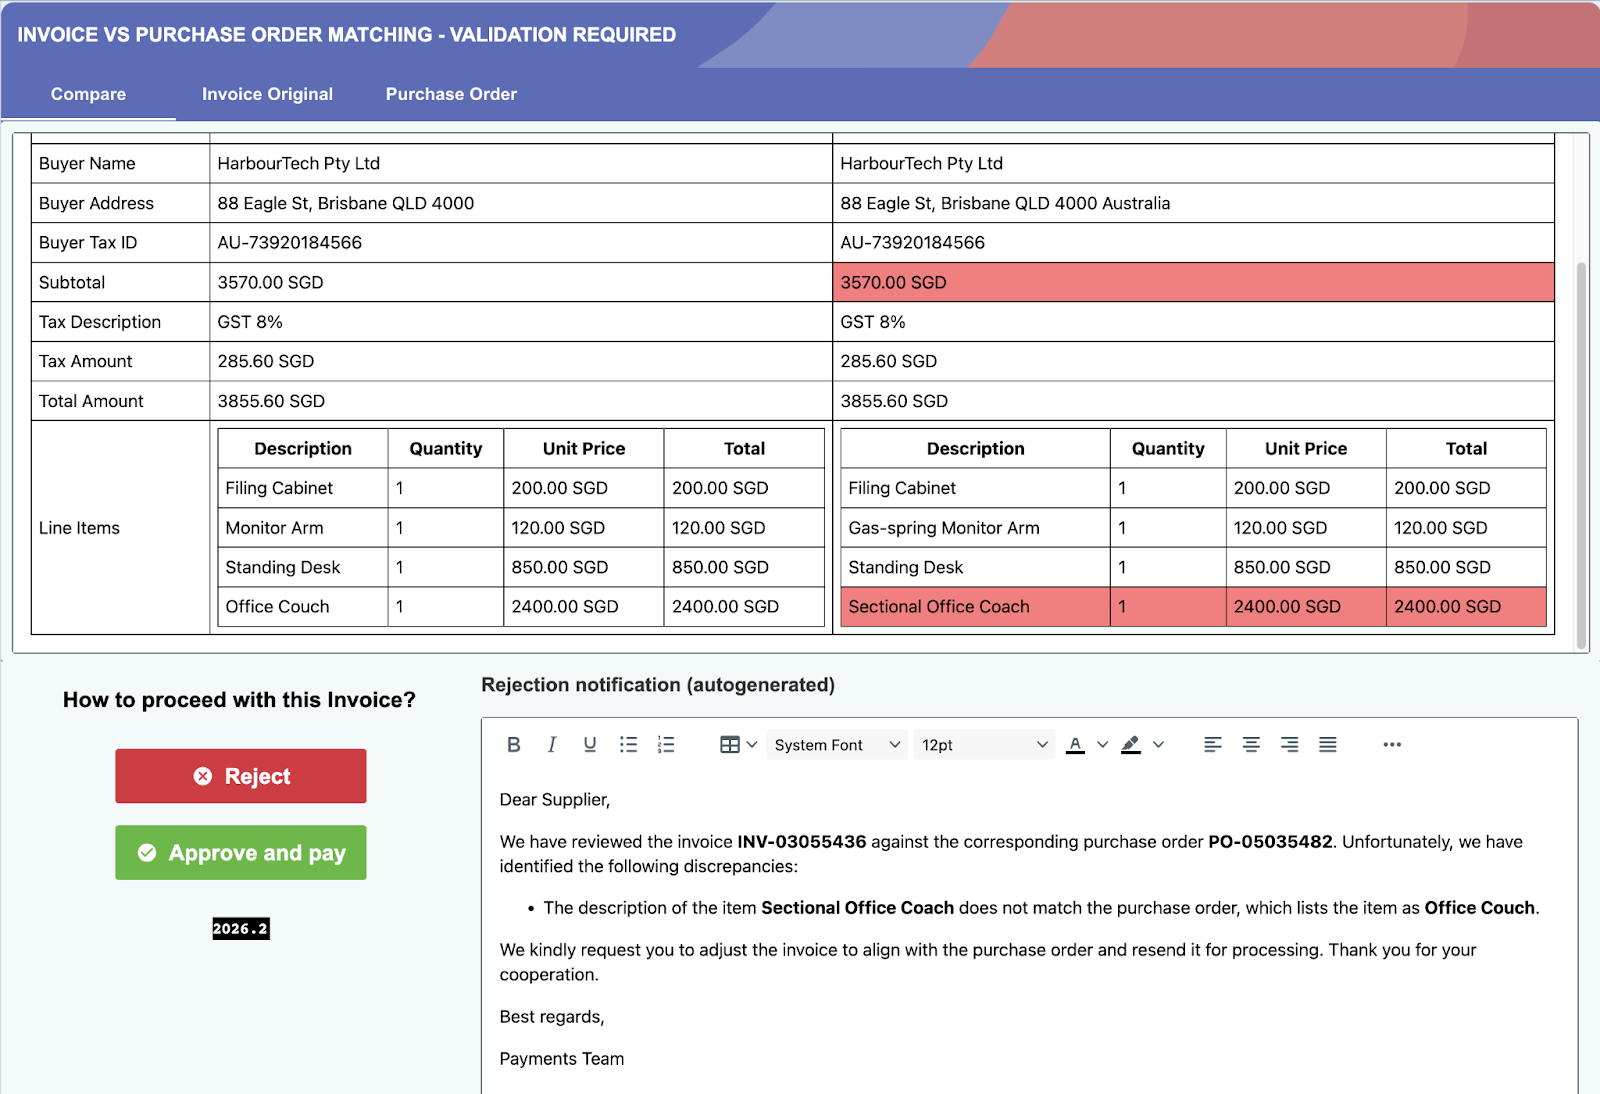Click the Line Items row label
The width and height of the screenshot is (1600, 1094).
[79, 528]
